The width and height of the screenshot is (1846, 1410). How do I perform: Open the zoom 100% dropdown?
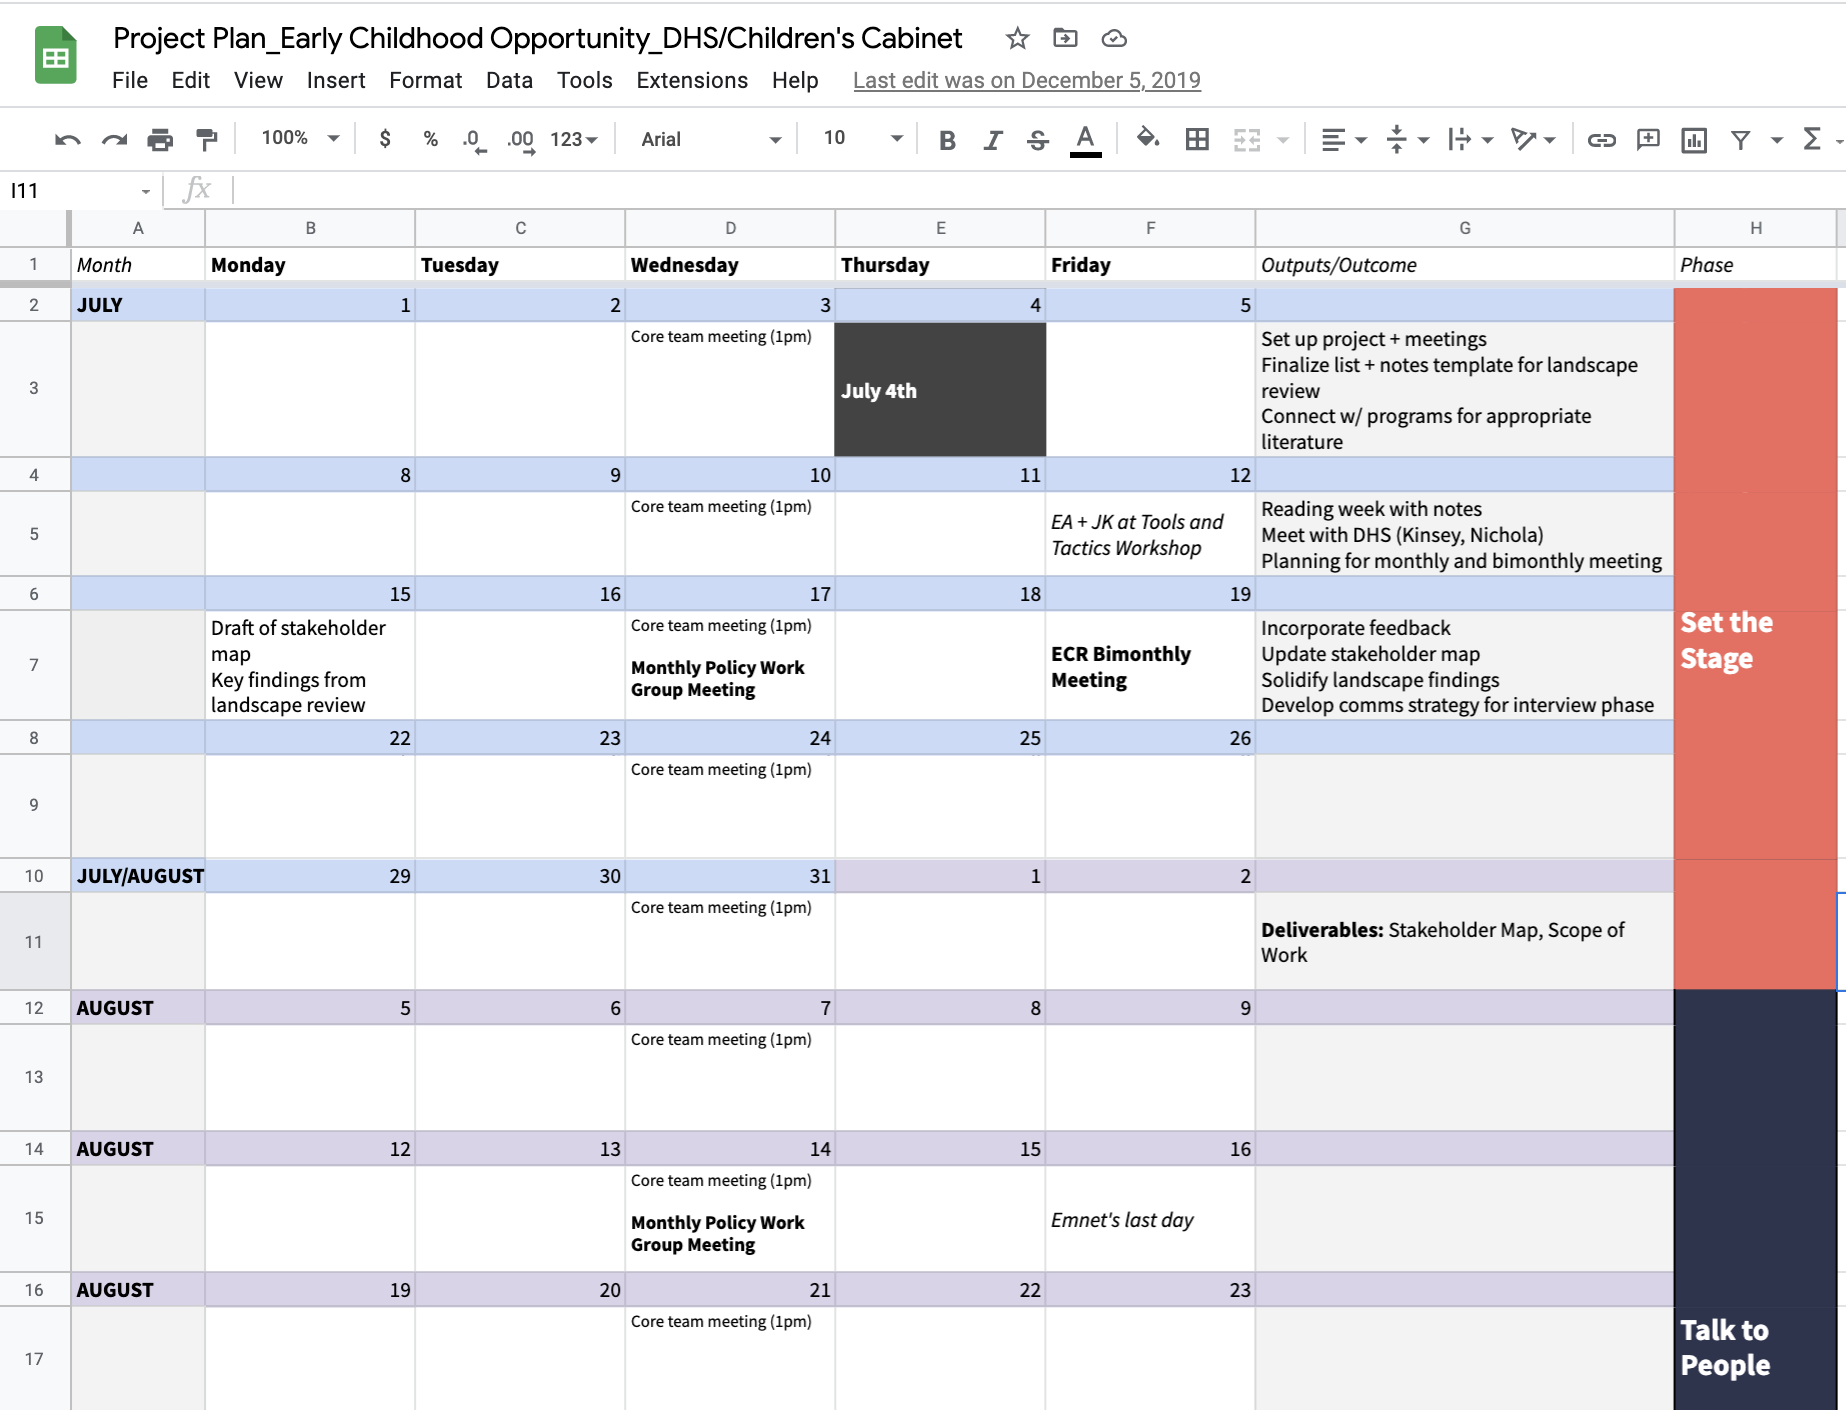coord(300,138)
